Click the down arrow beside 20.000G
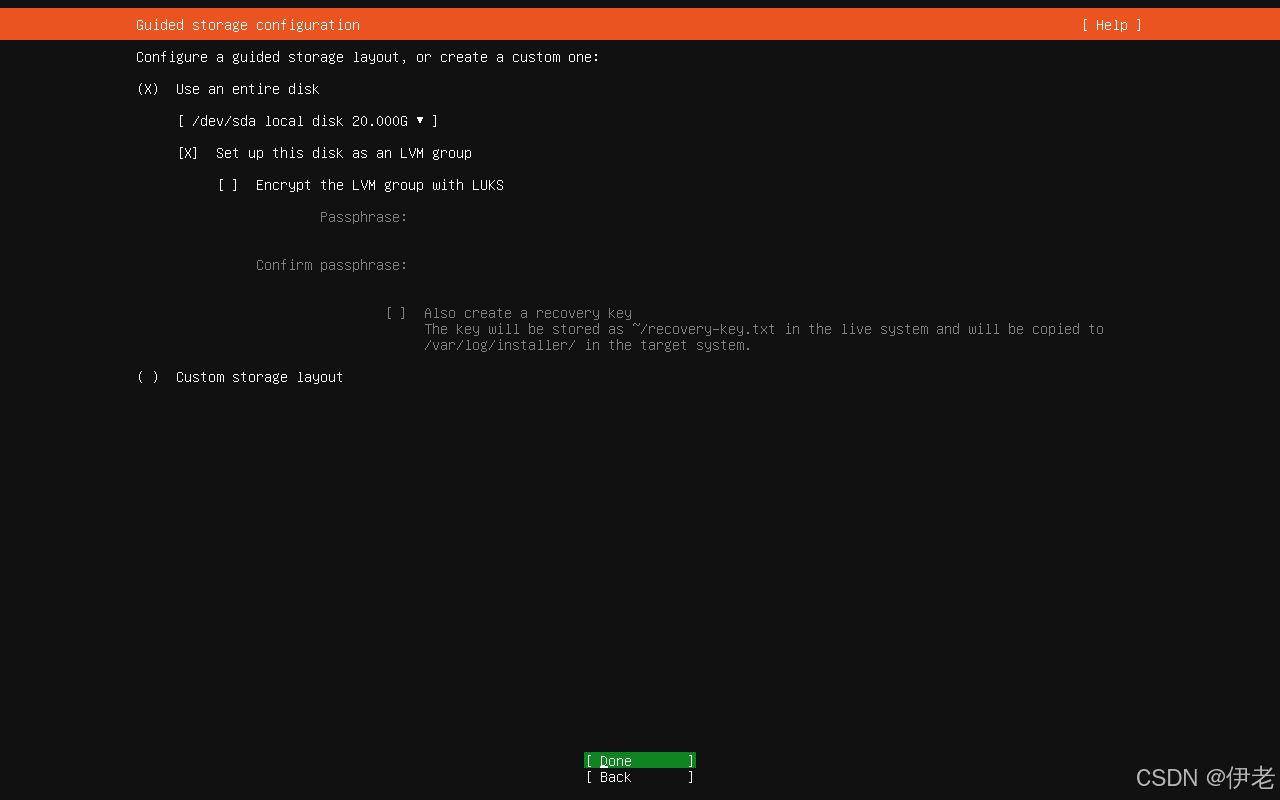Image resolution: width=1280 pixels, height=800 pixels. tap(420, 120)
